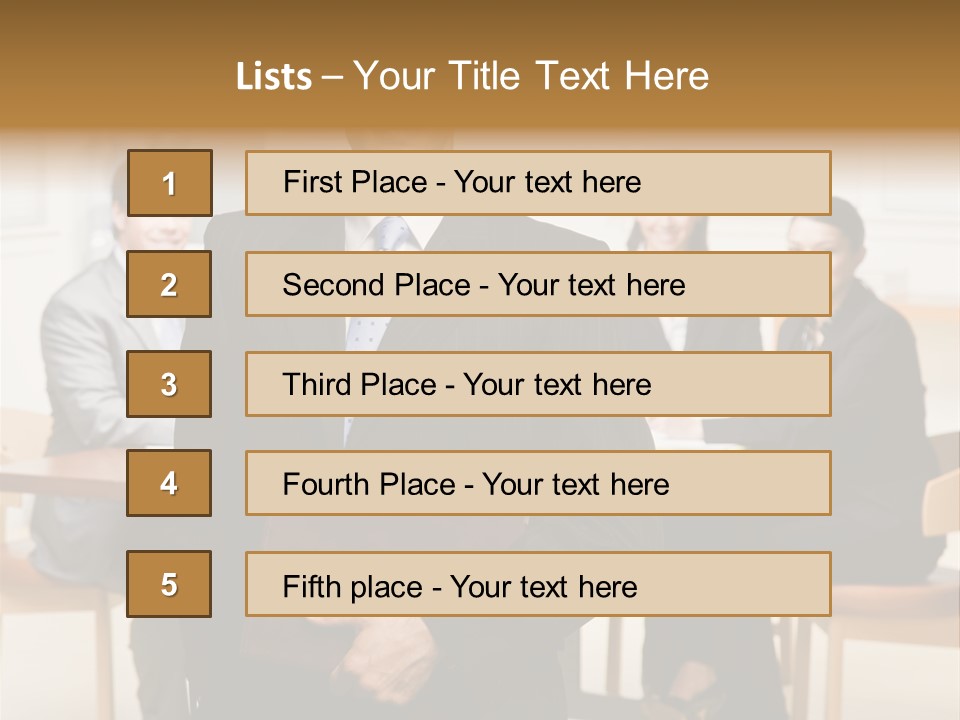Click the number 5 box

pos(169,584)
